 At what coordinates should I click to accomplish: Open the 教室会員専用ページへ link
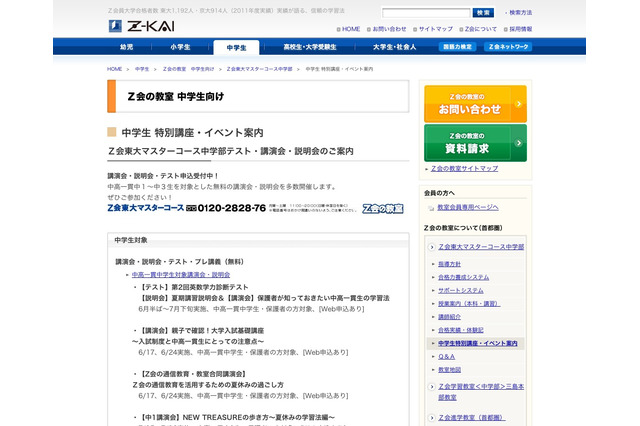click(468, 207)
